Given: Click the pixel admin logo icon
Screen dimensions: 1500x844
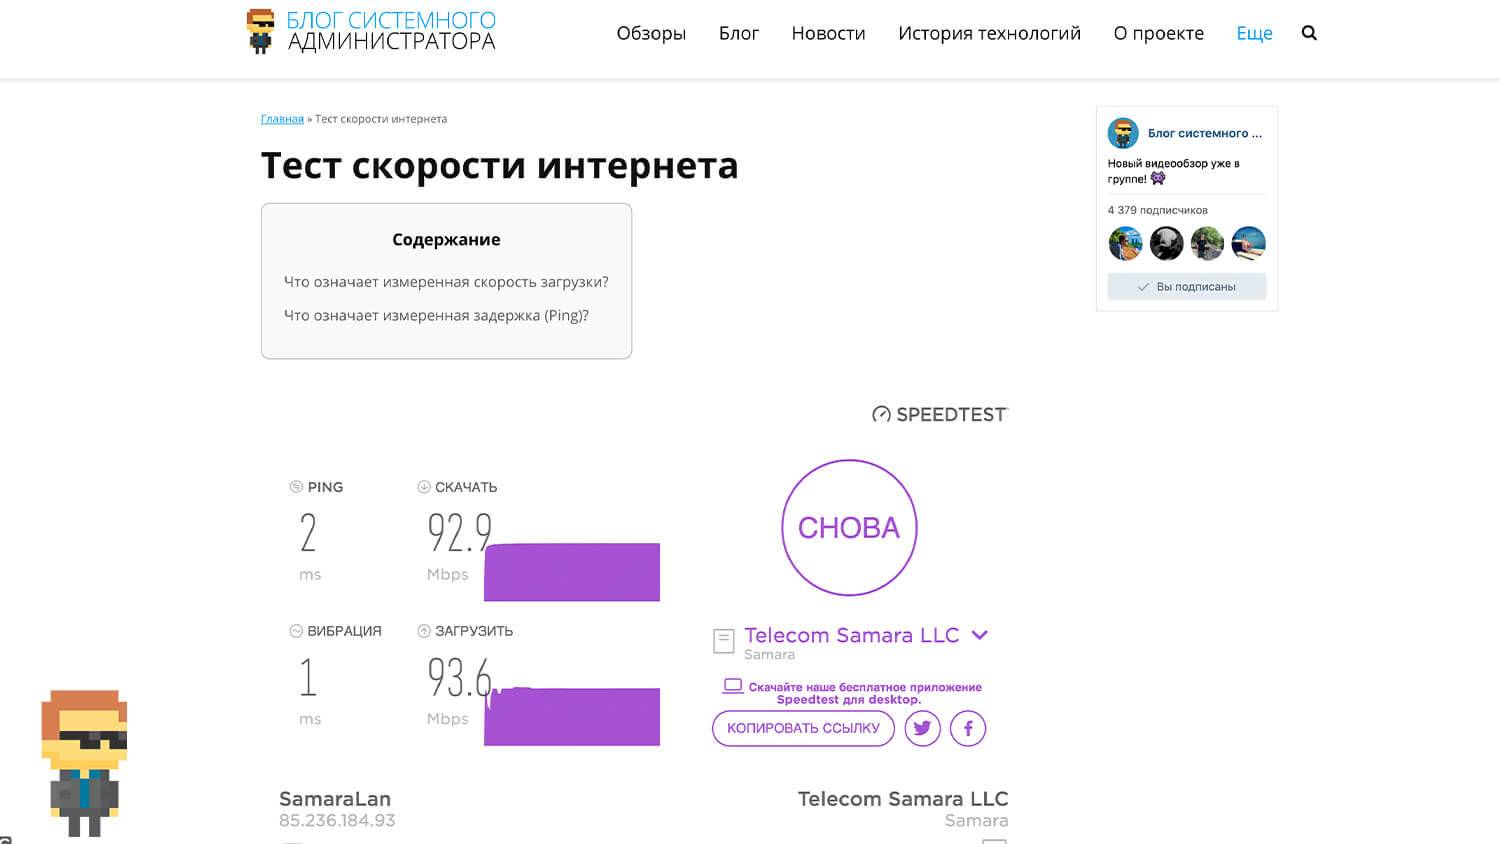Looking at the screenshot, I should tap(261, 31).
